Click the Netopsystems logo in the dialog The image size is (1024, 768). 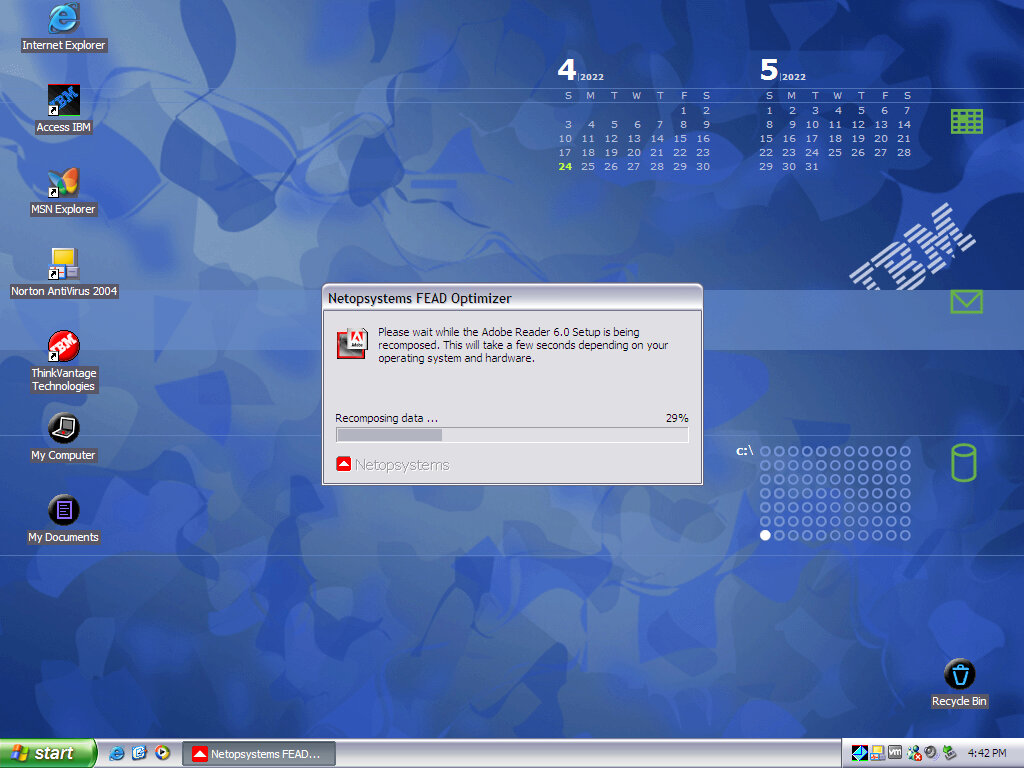[393, 465]
